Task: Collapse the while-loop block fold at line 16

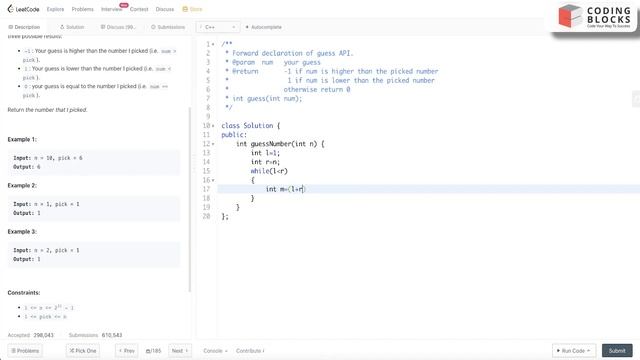Action: coord(213,180)
